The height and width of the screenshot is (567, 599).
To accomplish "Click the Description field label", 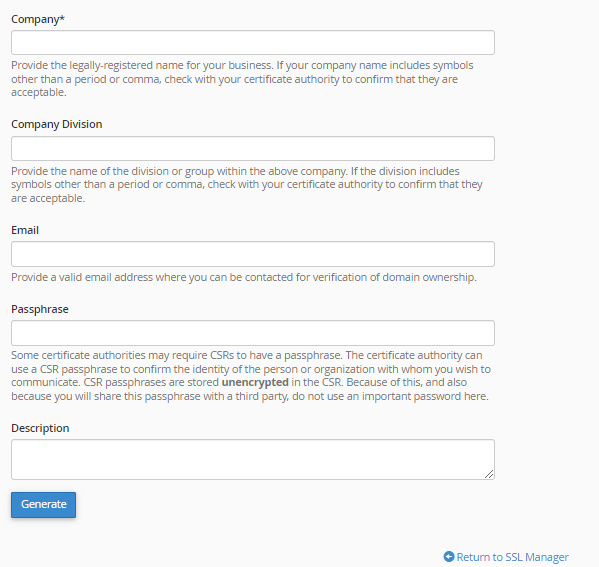I will click(x=40, y=428).
